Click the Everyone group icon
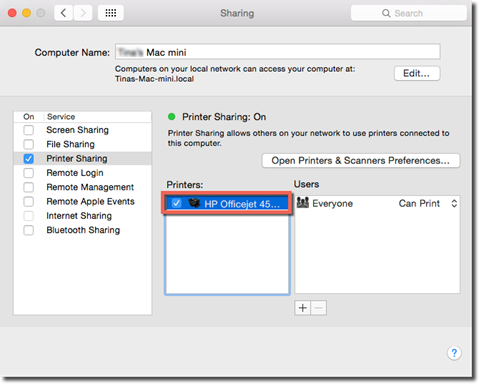This screenshot has width=479, height=384. tap(303, 202)
